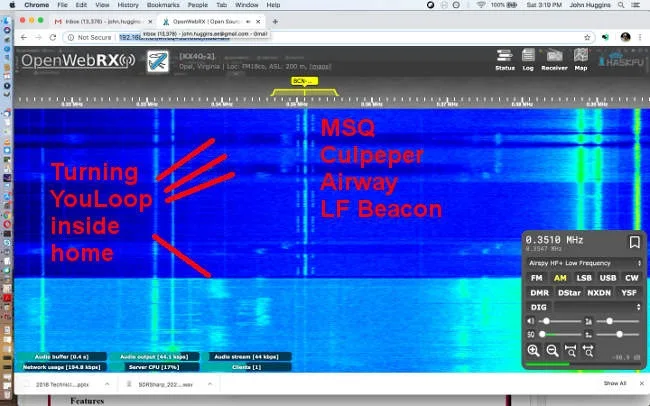Image resolution: width=650 pixels, height=406 pixels.
Task: Click the squelch SQ auto button
Action: (531, 334)
